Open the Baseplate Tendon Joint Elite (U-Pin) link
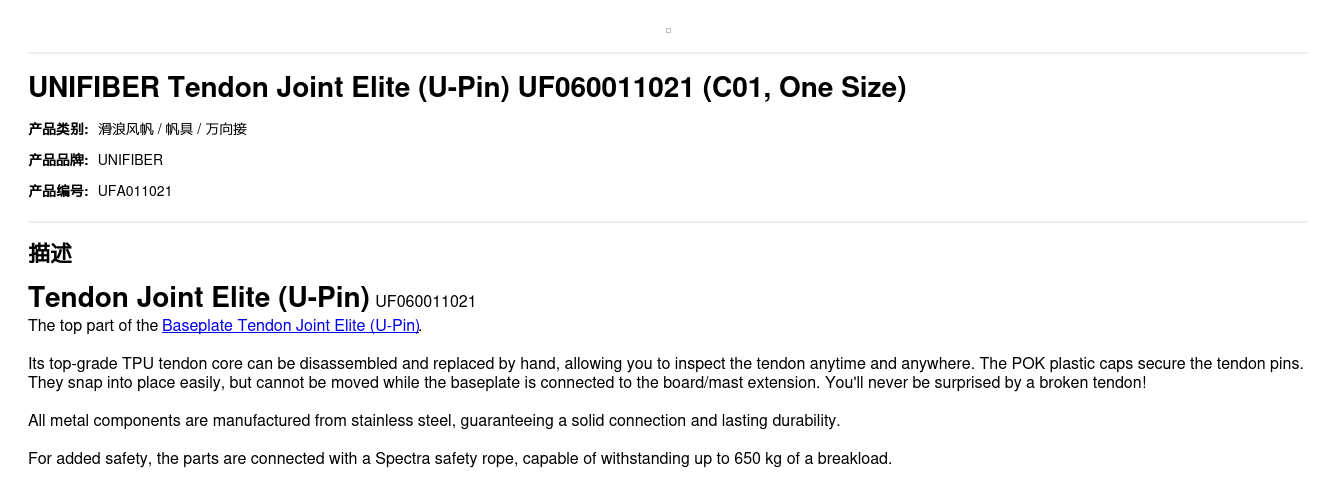 pos(290,326)
